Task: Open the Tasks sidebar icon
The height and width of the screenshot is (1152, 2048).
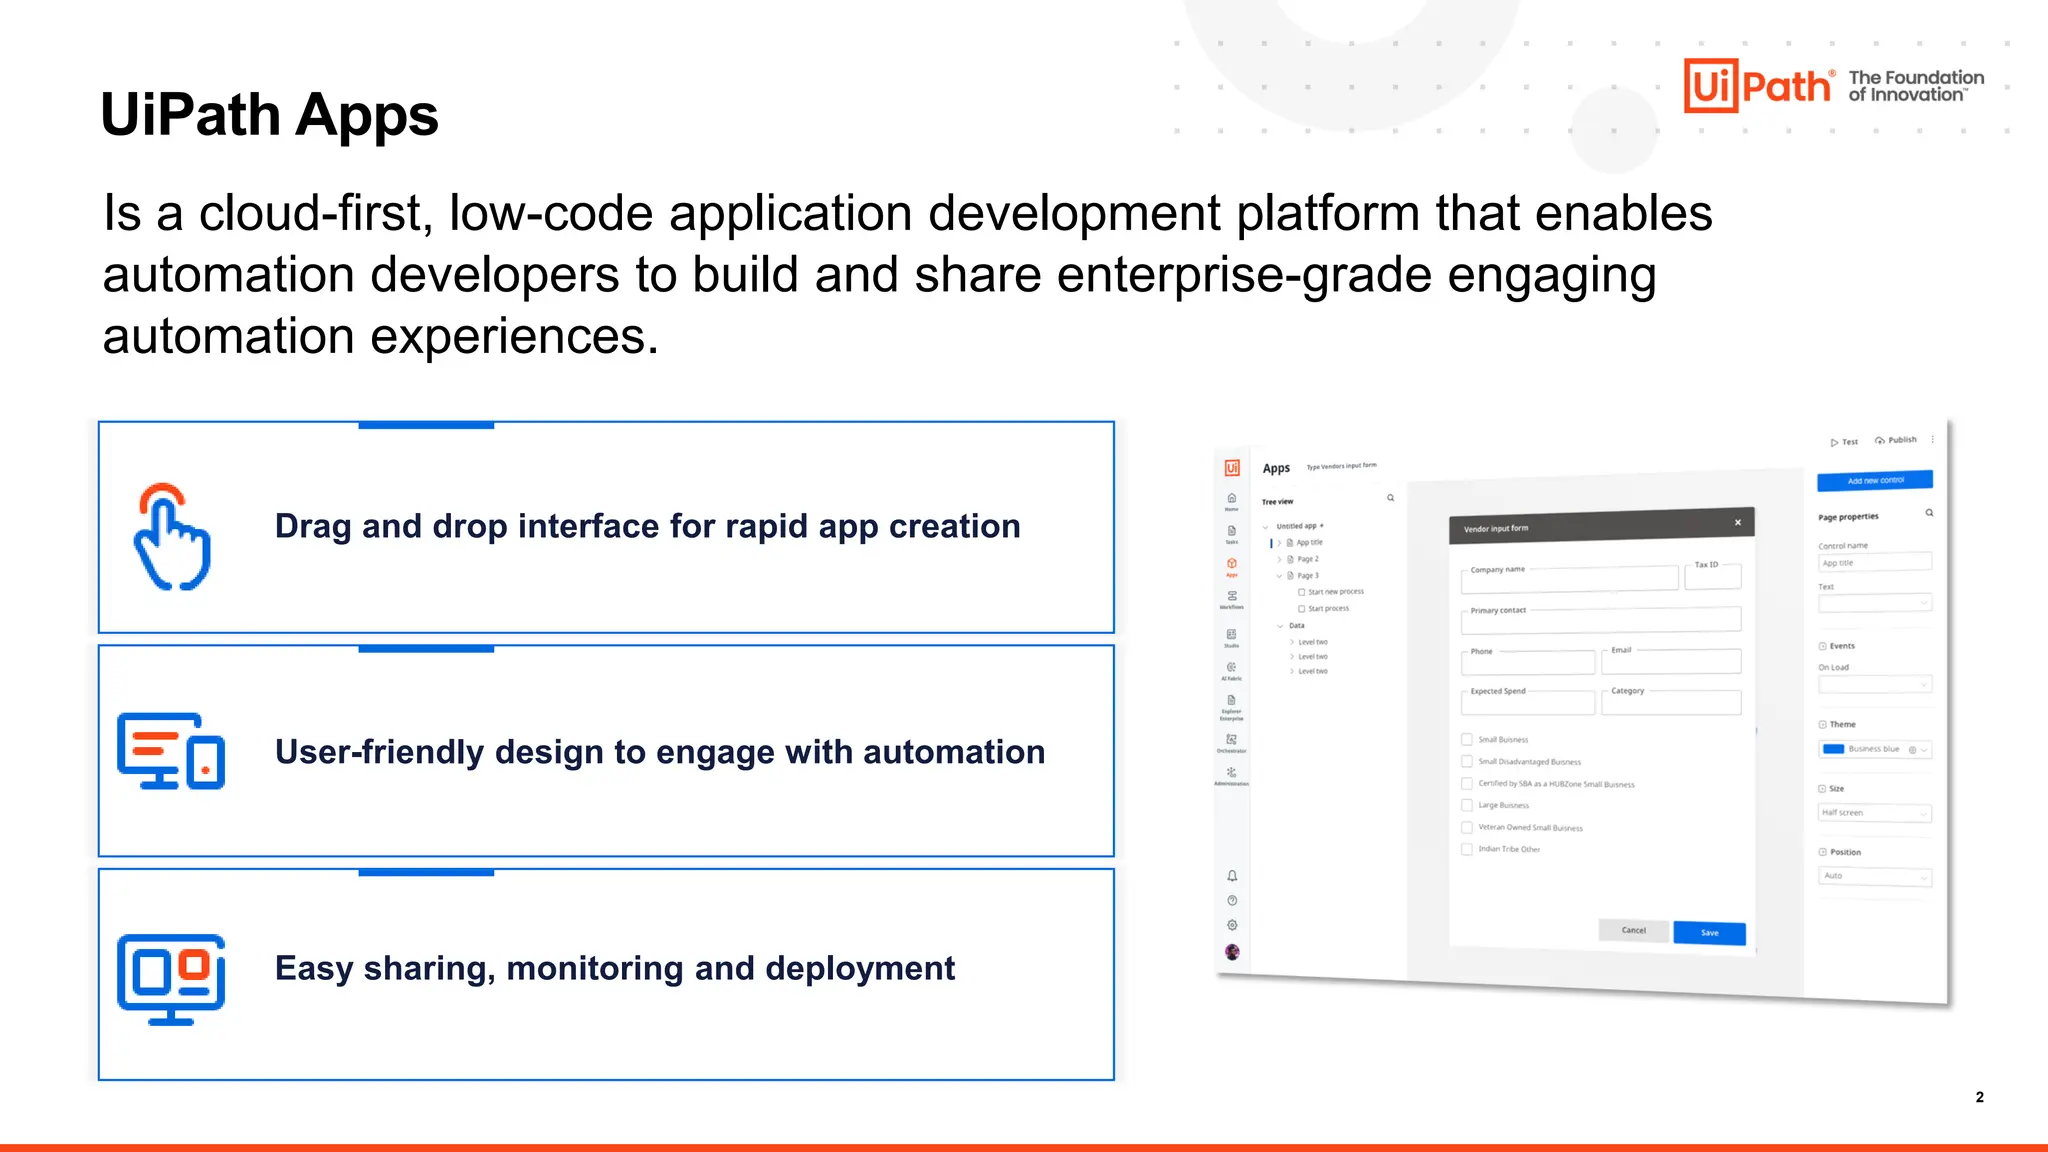Action: [x=1231, y=532]
